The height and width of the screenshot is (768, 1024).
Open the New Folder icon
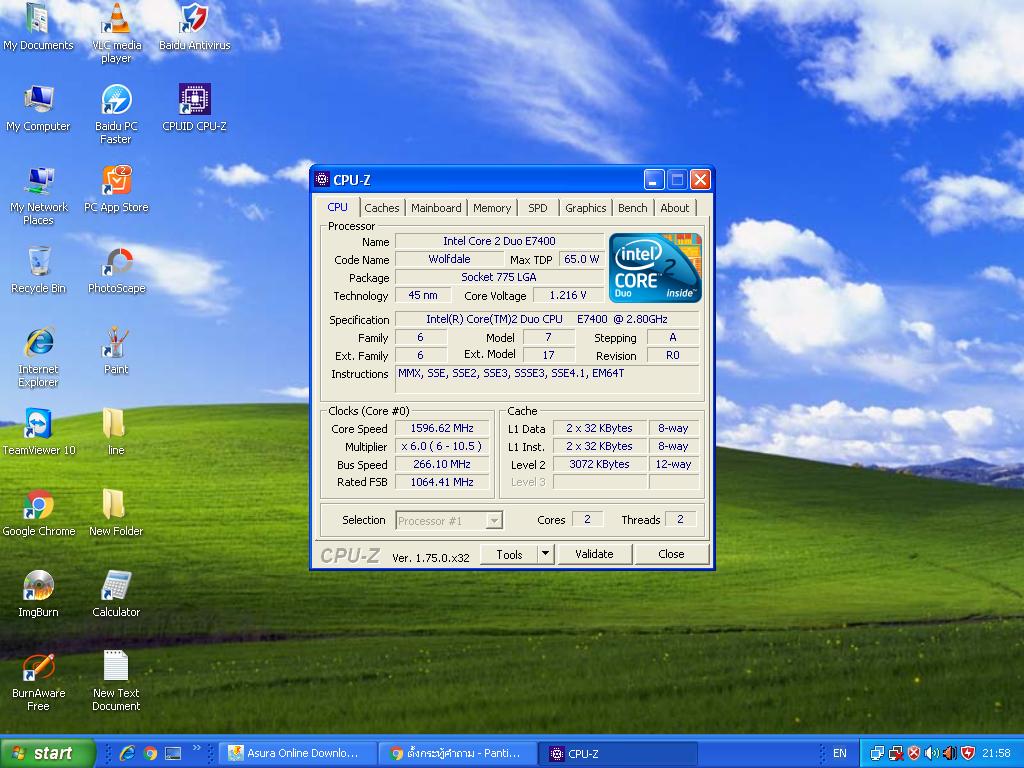tap(116, 513)
